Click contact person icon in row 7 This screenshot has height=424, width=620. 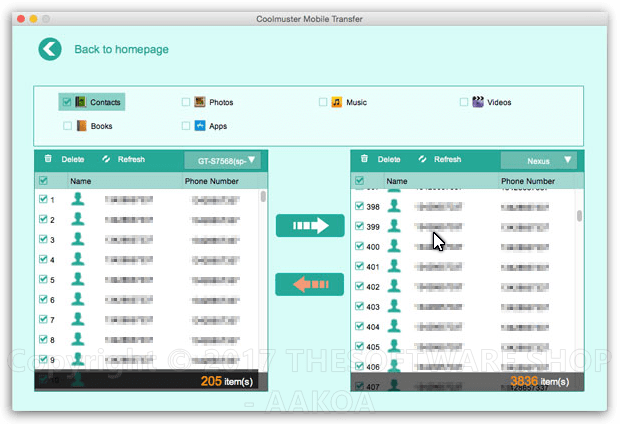pyautogui.click(x=78, y=319)
